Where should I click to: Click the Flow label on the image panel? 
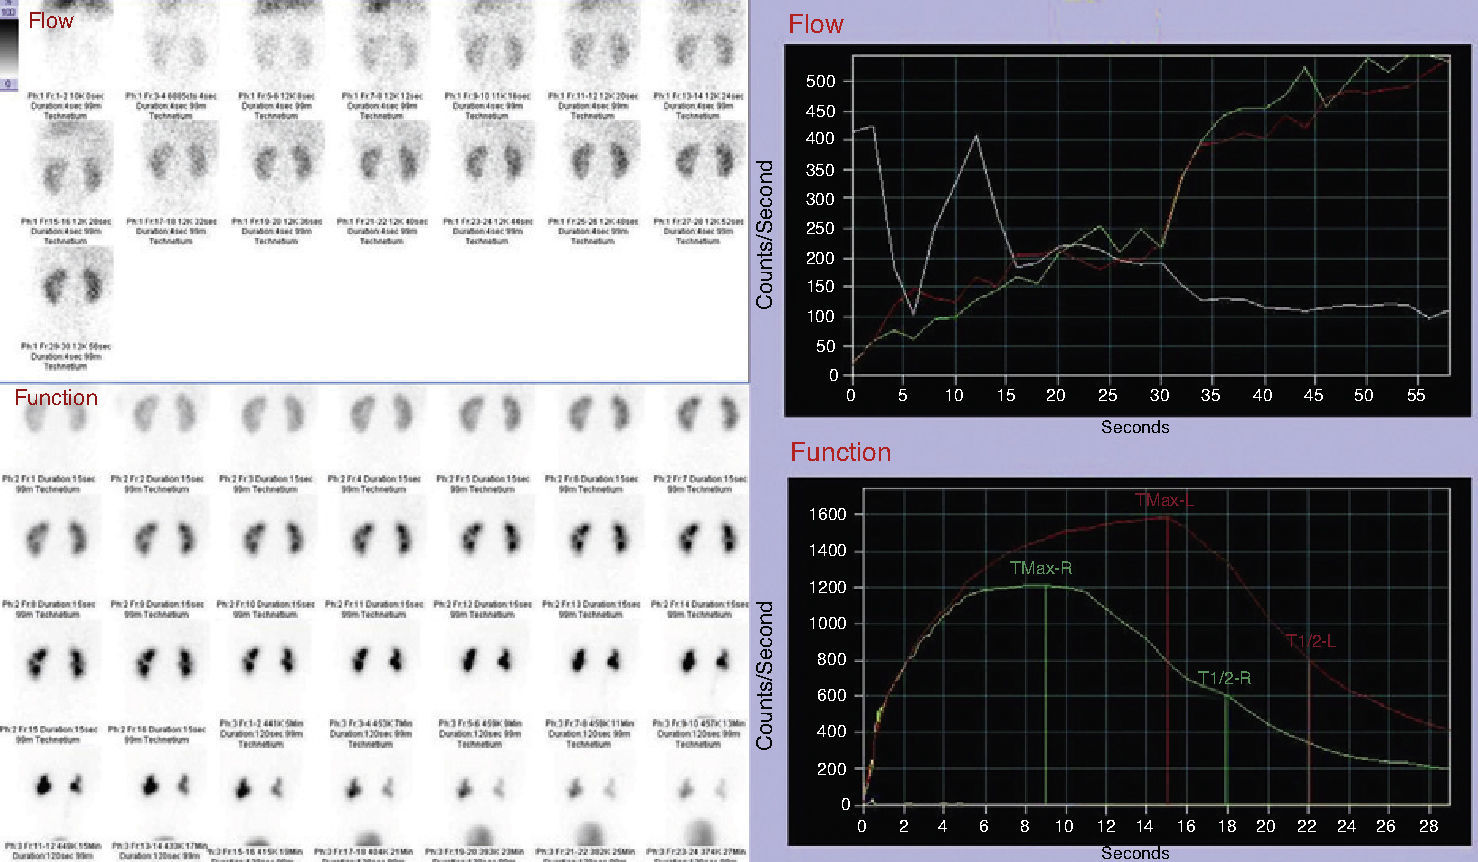click(x=52, y=20)
